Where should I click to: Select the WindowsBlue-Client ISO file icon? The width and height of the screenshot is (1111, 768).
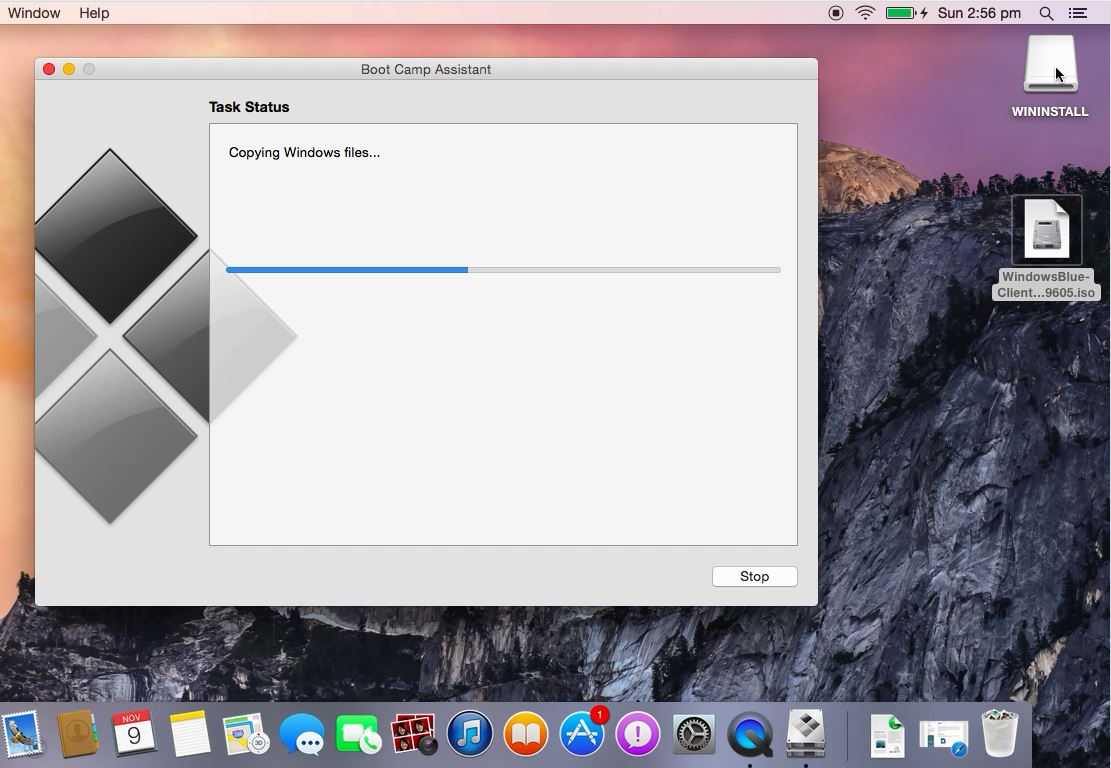tap(1047, 230)
